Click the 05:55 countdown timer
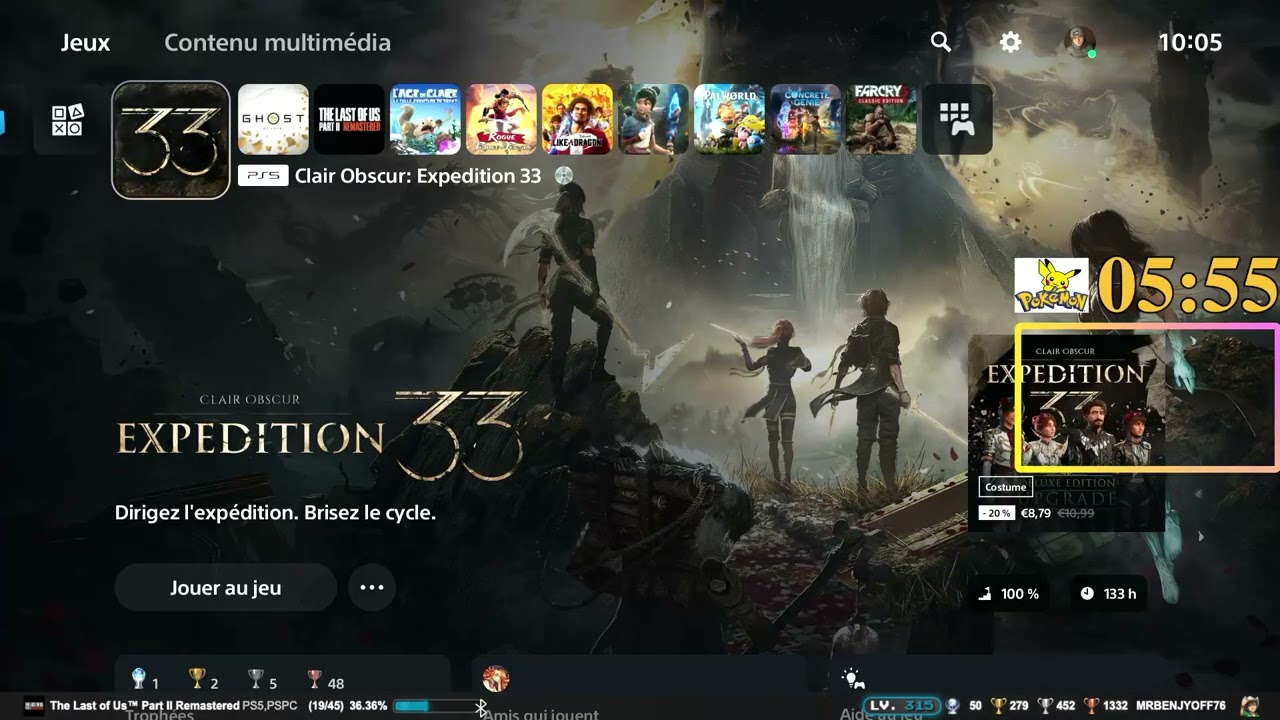Screen dimensions: 1280x720 1188,285
